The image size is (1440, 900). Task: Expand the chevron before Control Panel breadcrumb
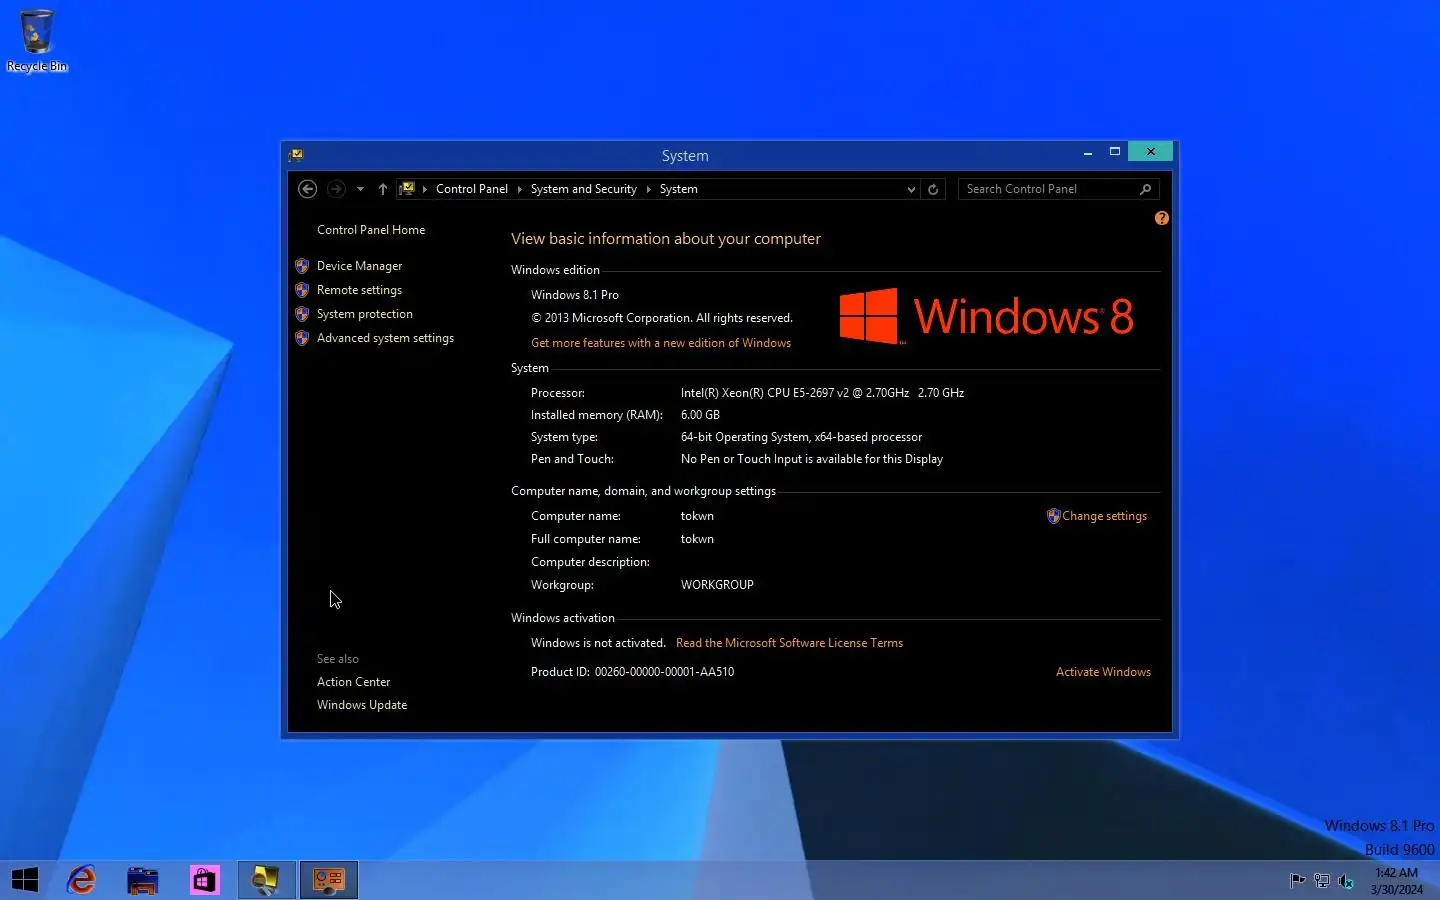pos(425,189)
